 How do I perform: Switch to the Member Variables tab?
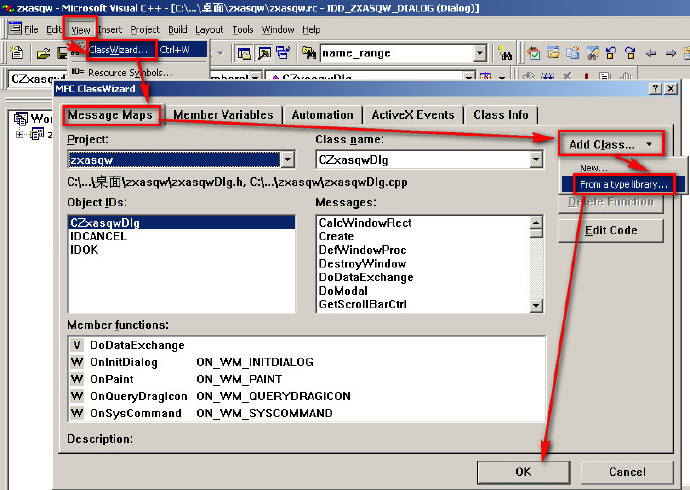[x=223, y=115]
